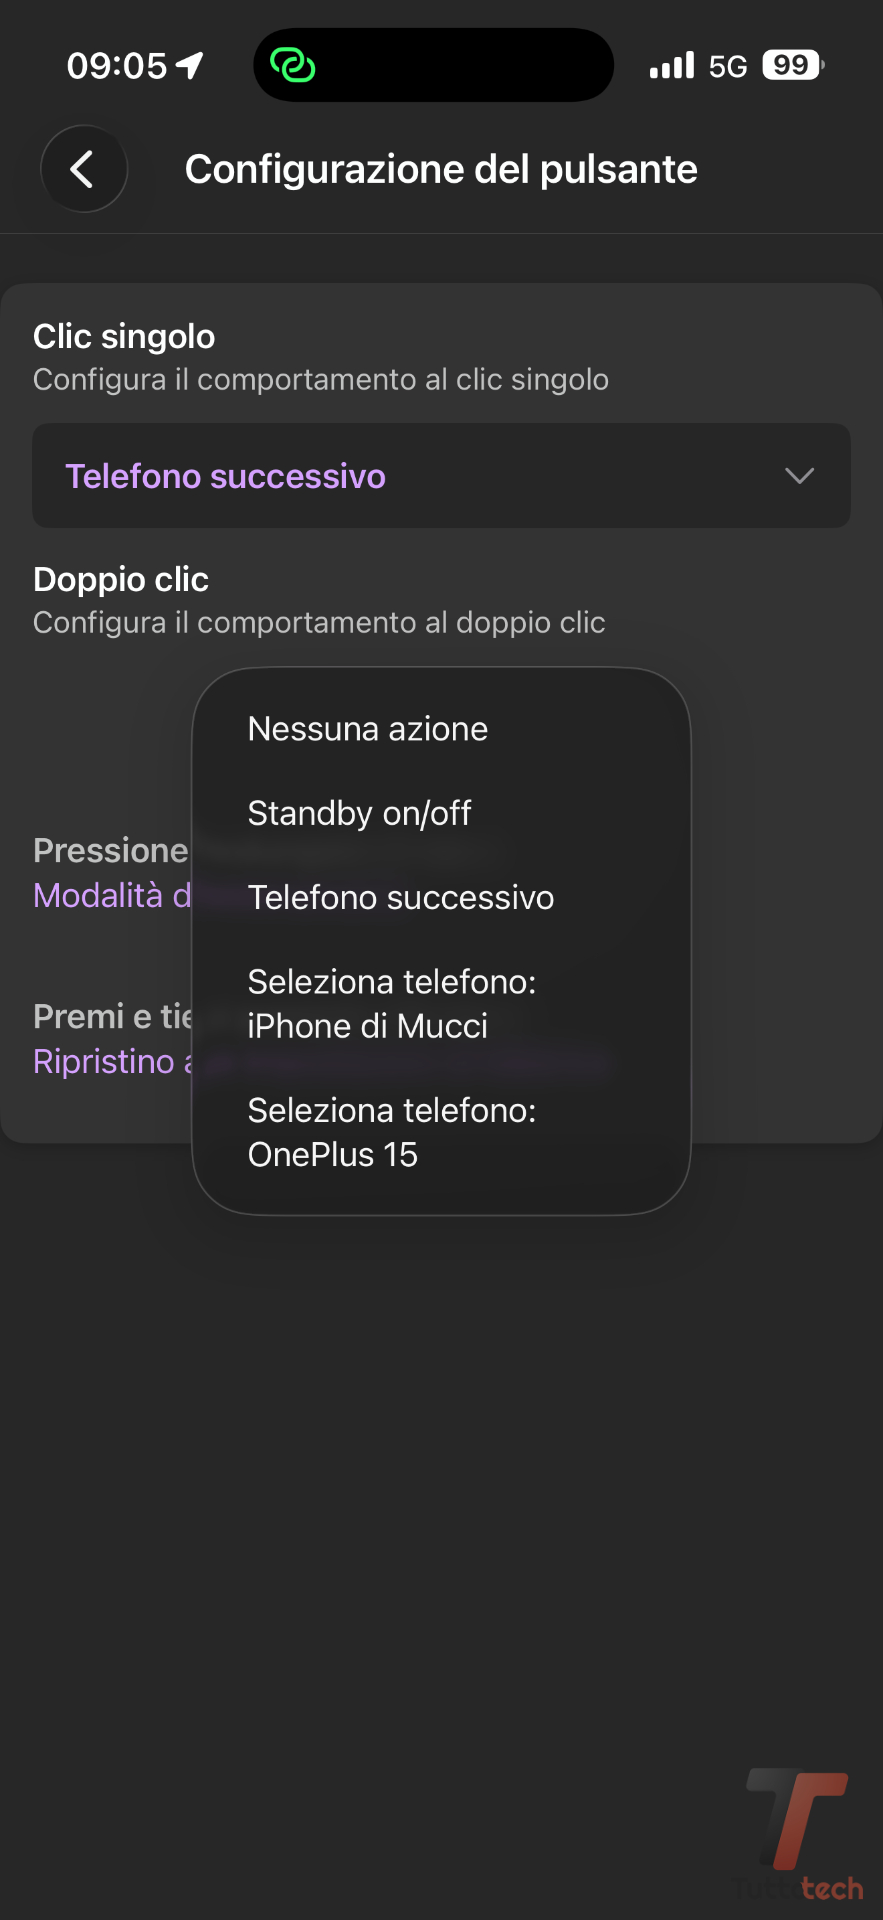Go back using the back arrow button

[x=84, y=169]
